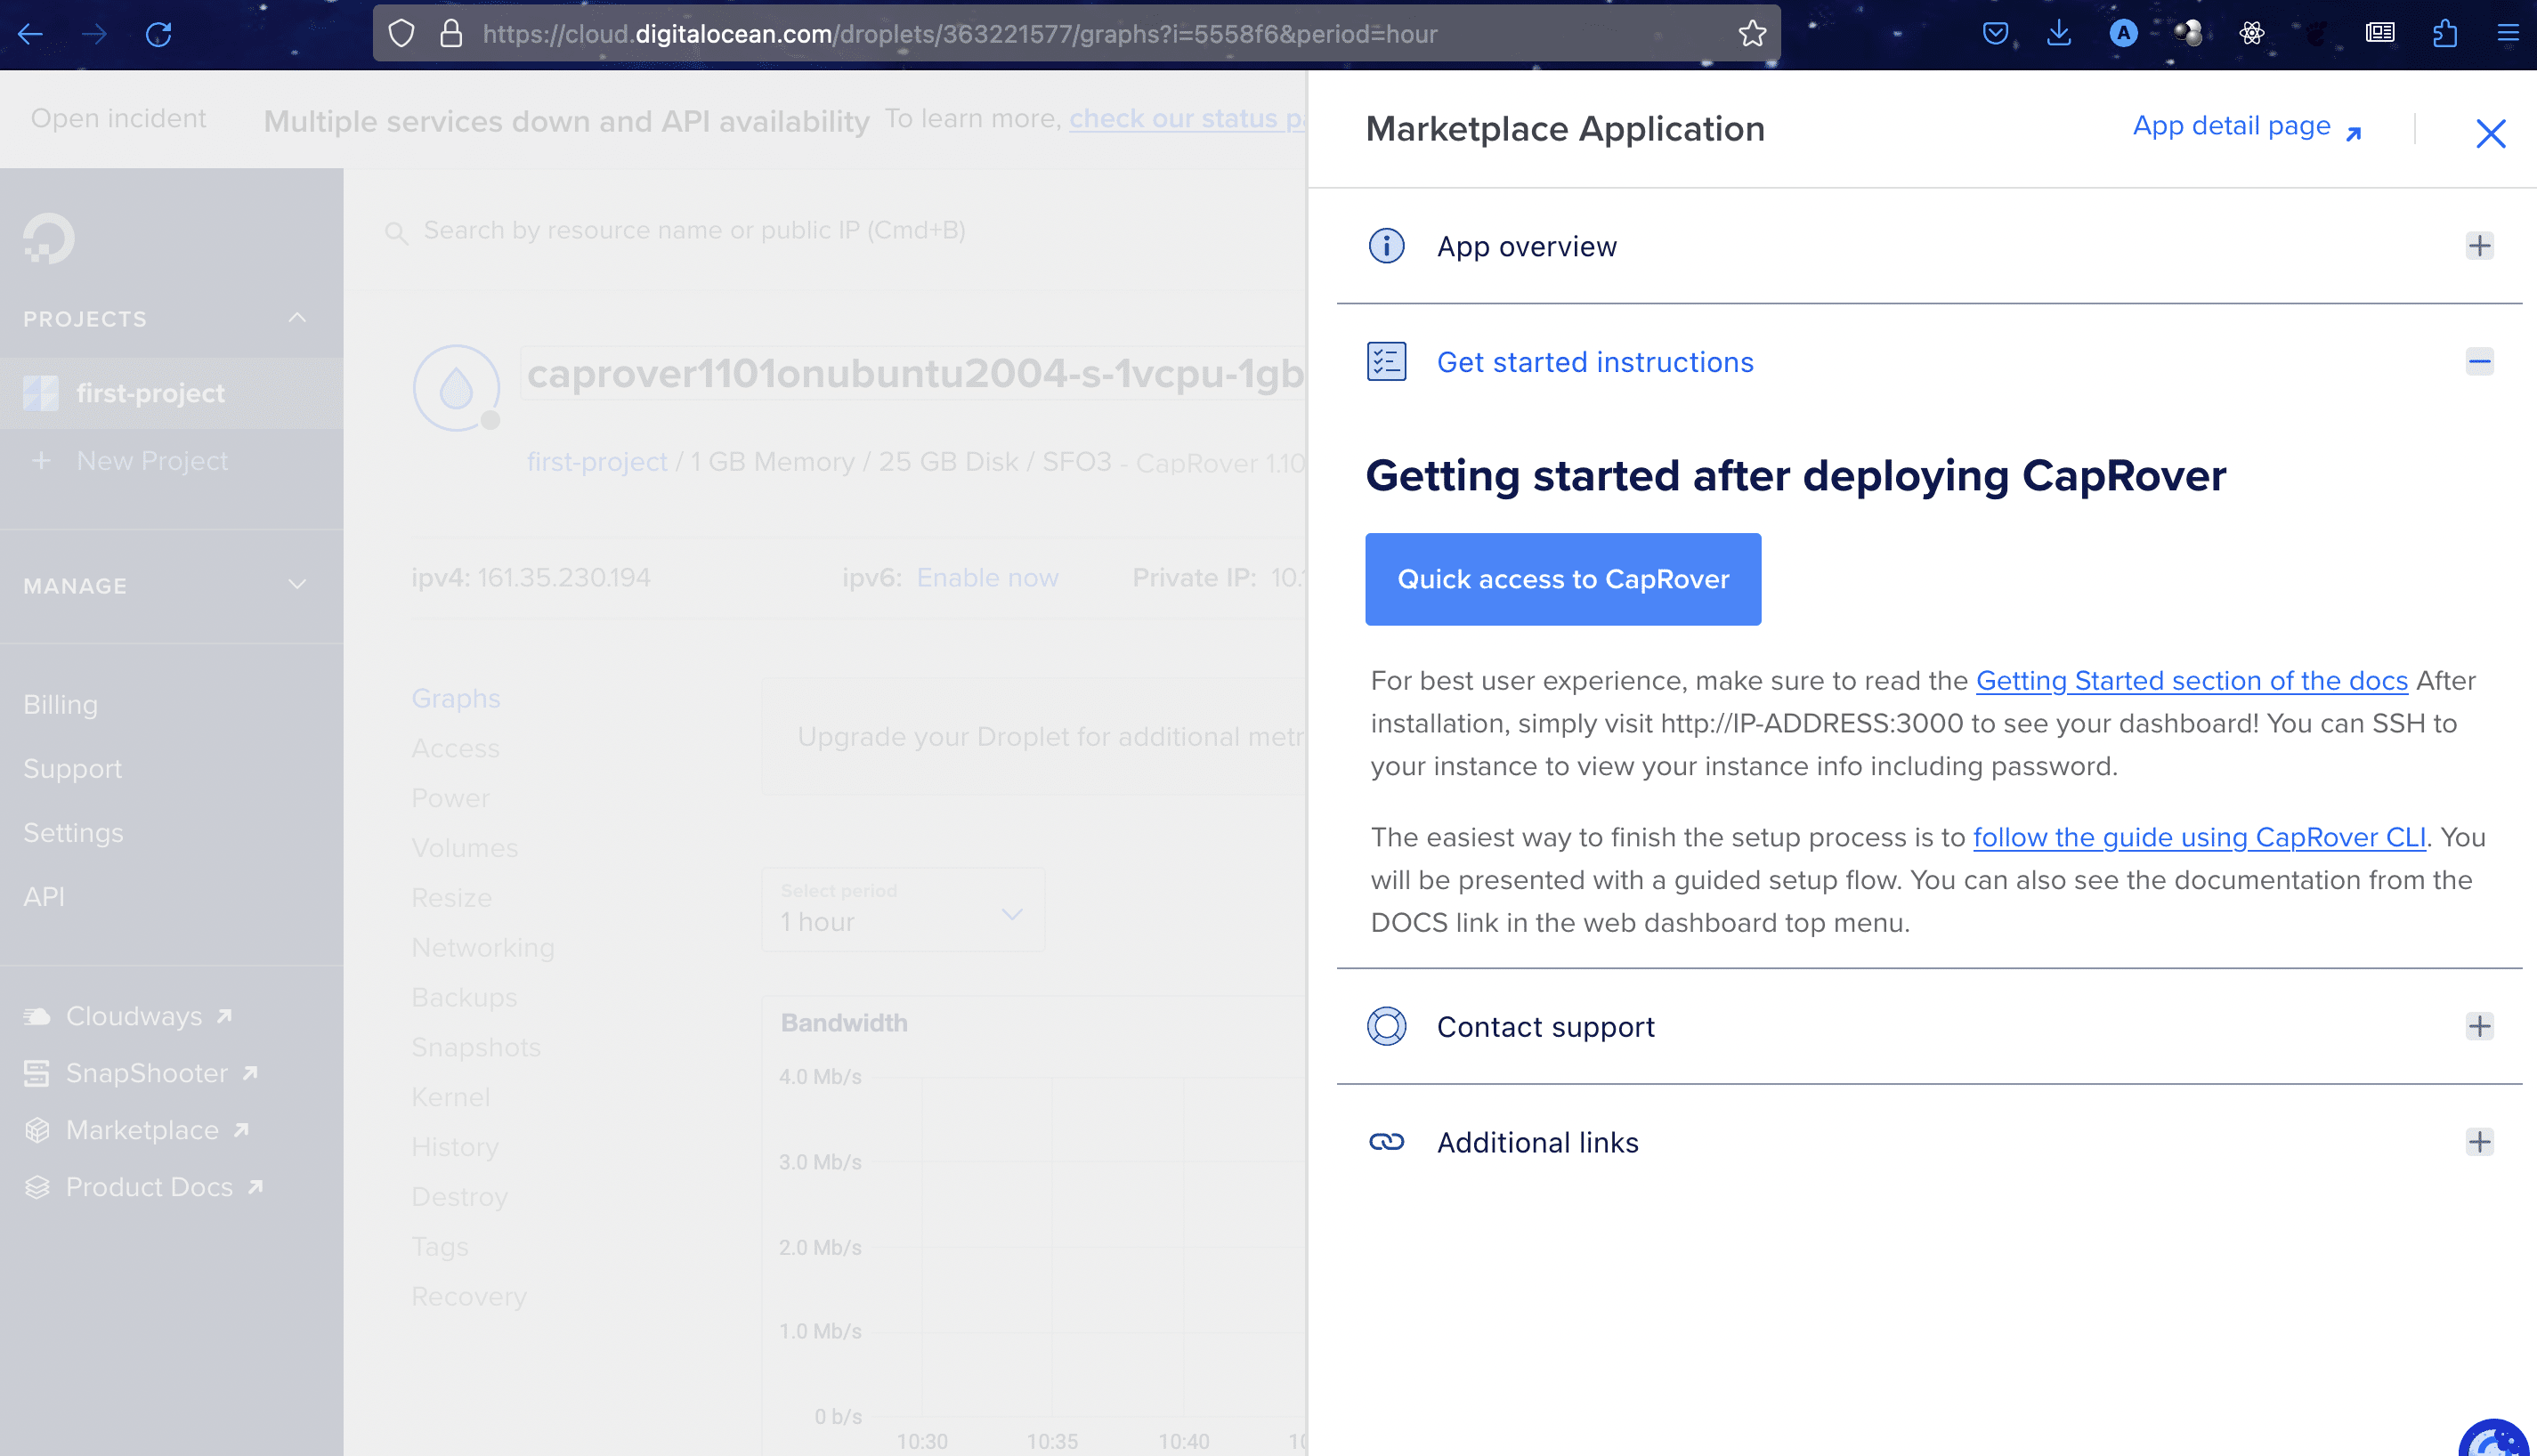The image size is (2537, 1456).
Task: Expand the Contact support section
Action: tap(2479, 1027)
